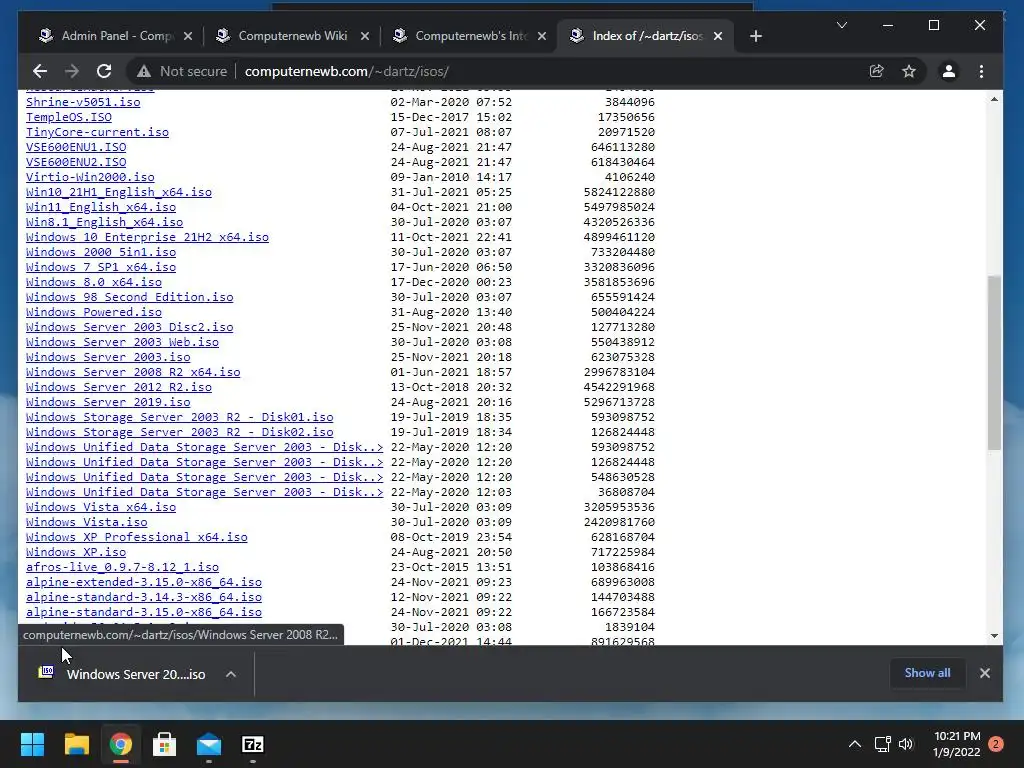Open Mail app from taskbar
Screen dimensions: 1024x768
click(209, 744)
